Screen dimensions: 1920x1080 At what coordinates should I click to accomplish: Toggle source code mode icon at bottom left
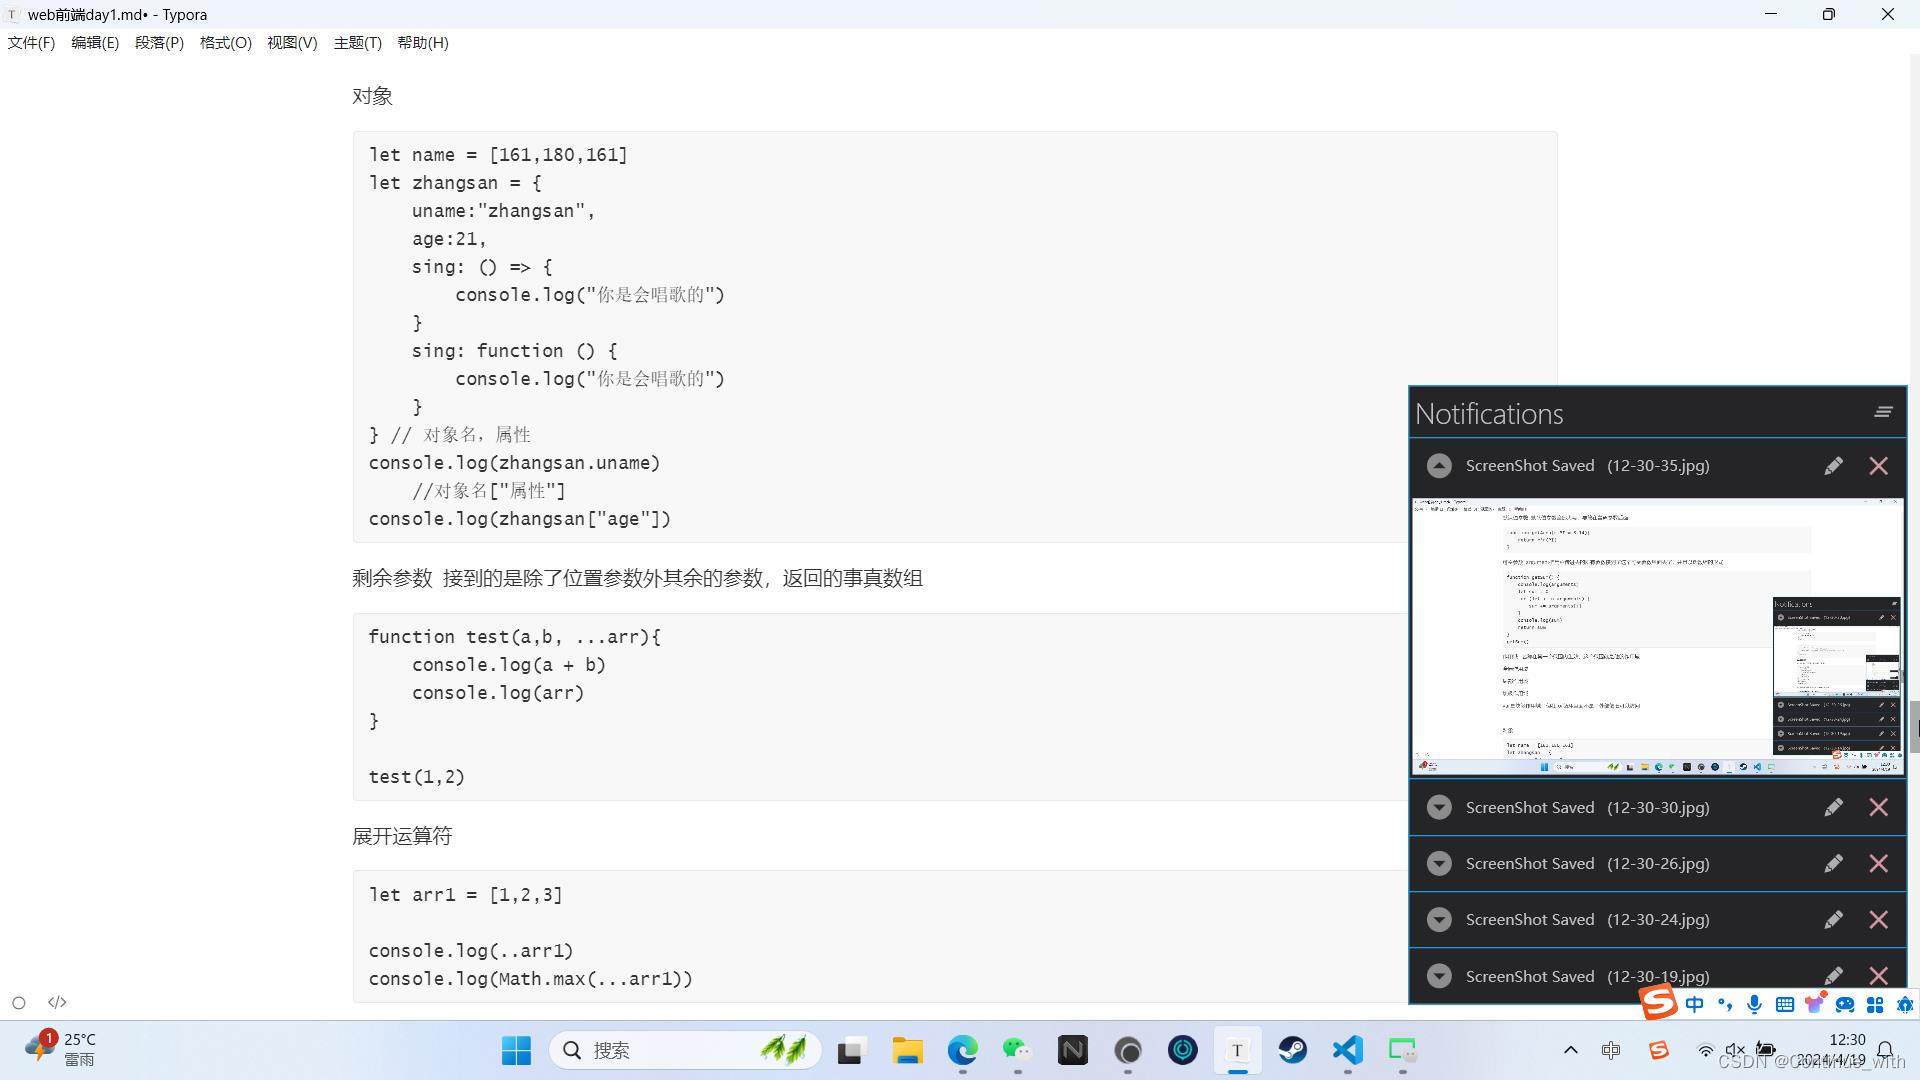[57, 1002]
